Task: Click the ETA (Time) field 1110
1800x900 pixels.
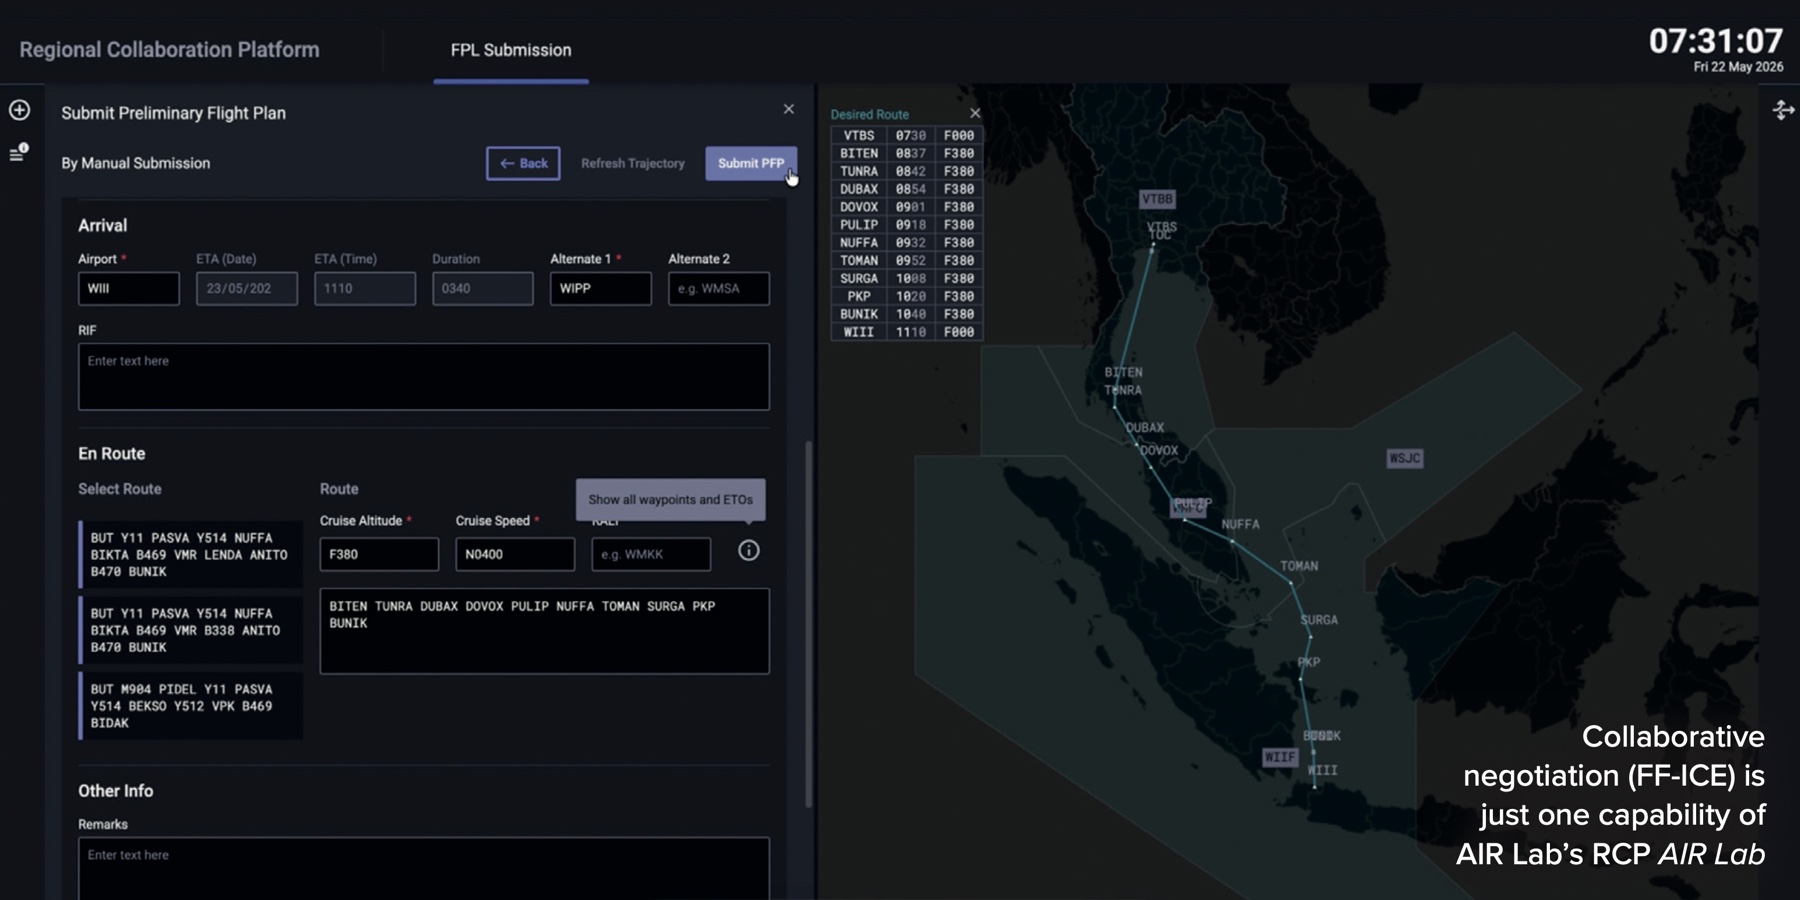Action: 365,288
